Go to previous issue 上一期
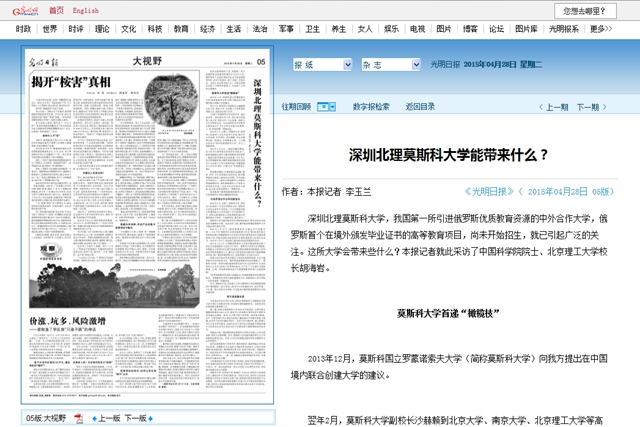 point(553,106)
